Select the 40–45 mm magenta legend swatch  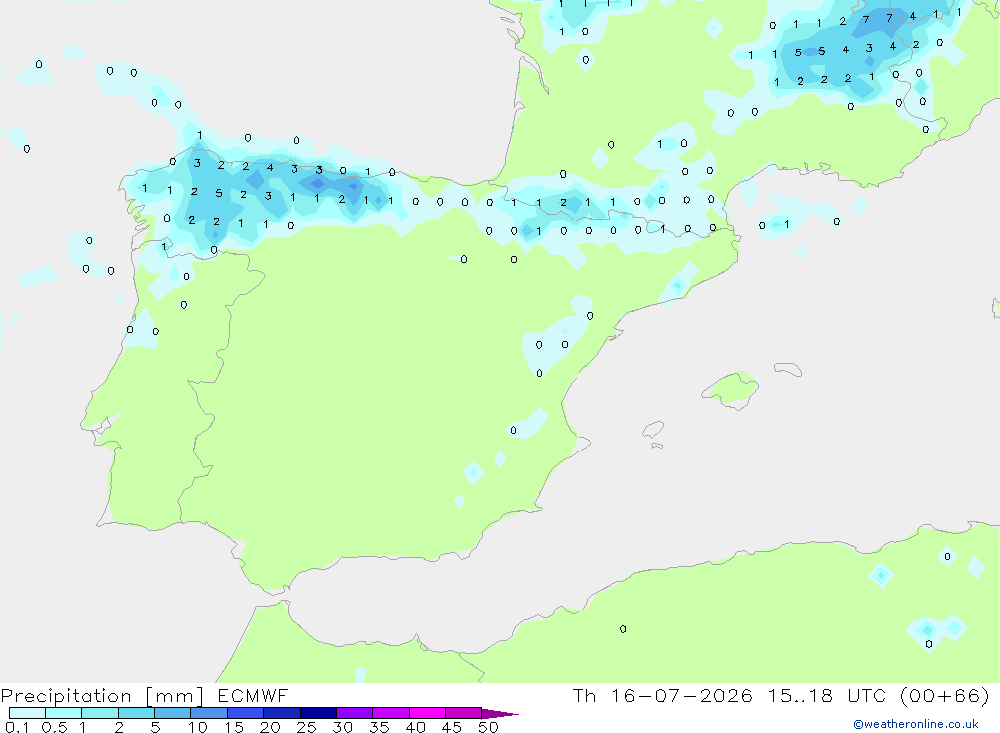pos(427,713)
